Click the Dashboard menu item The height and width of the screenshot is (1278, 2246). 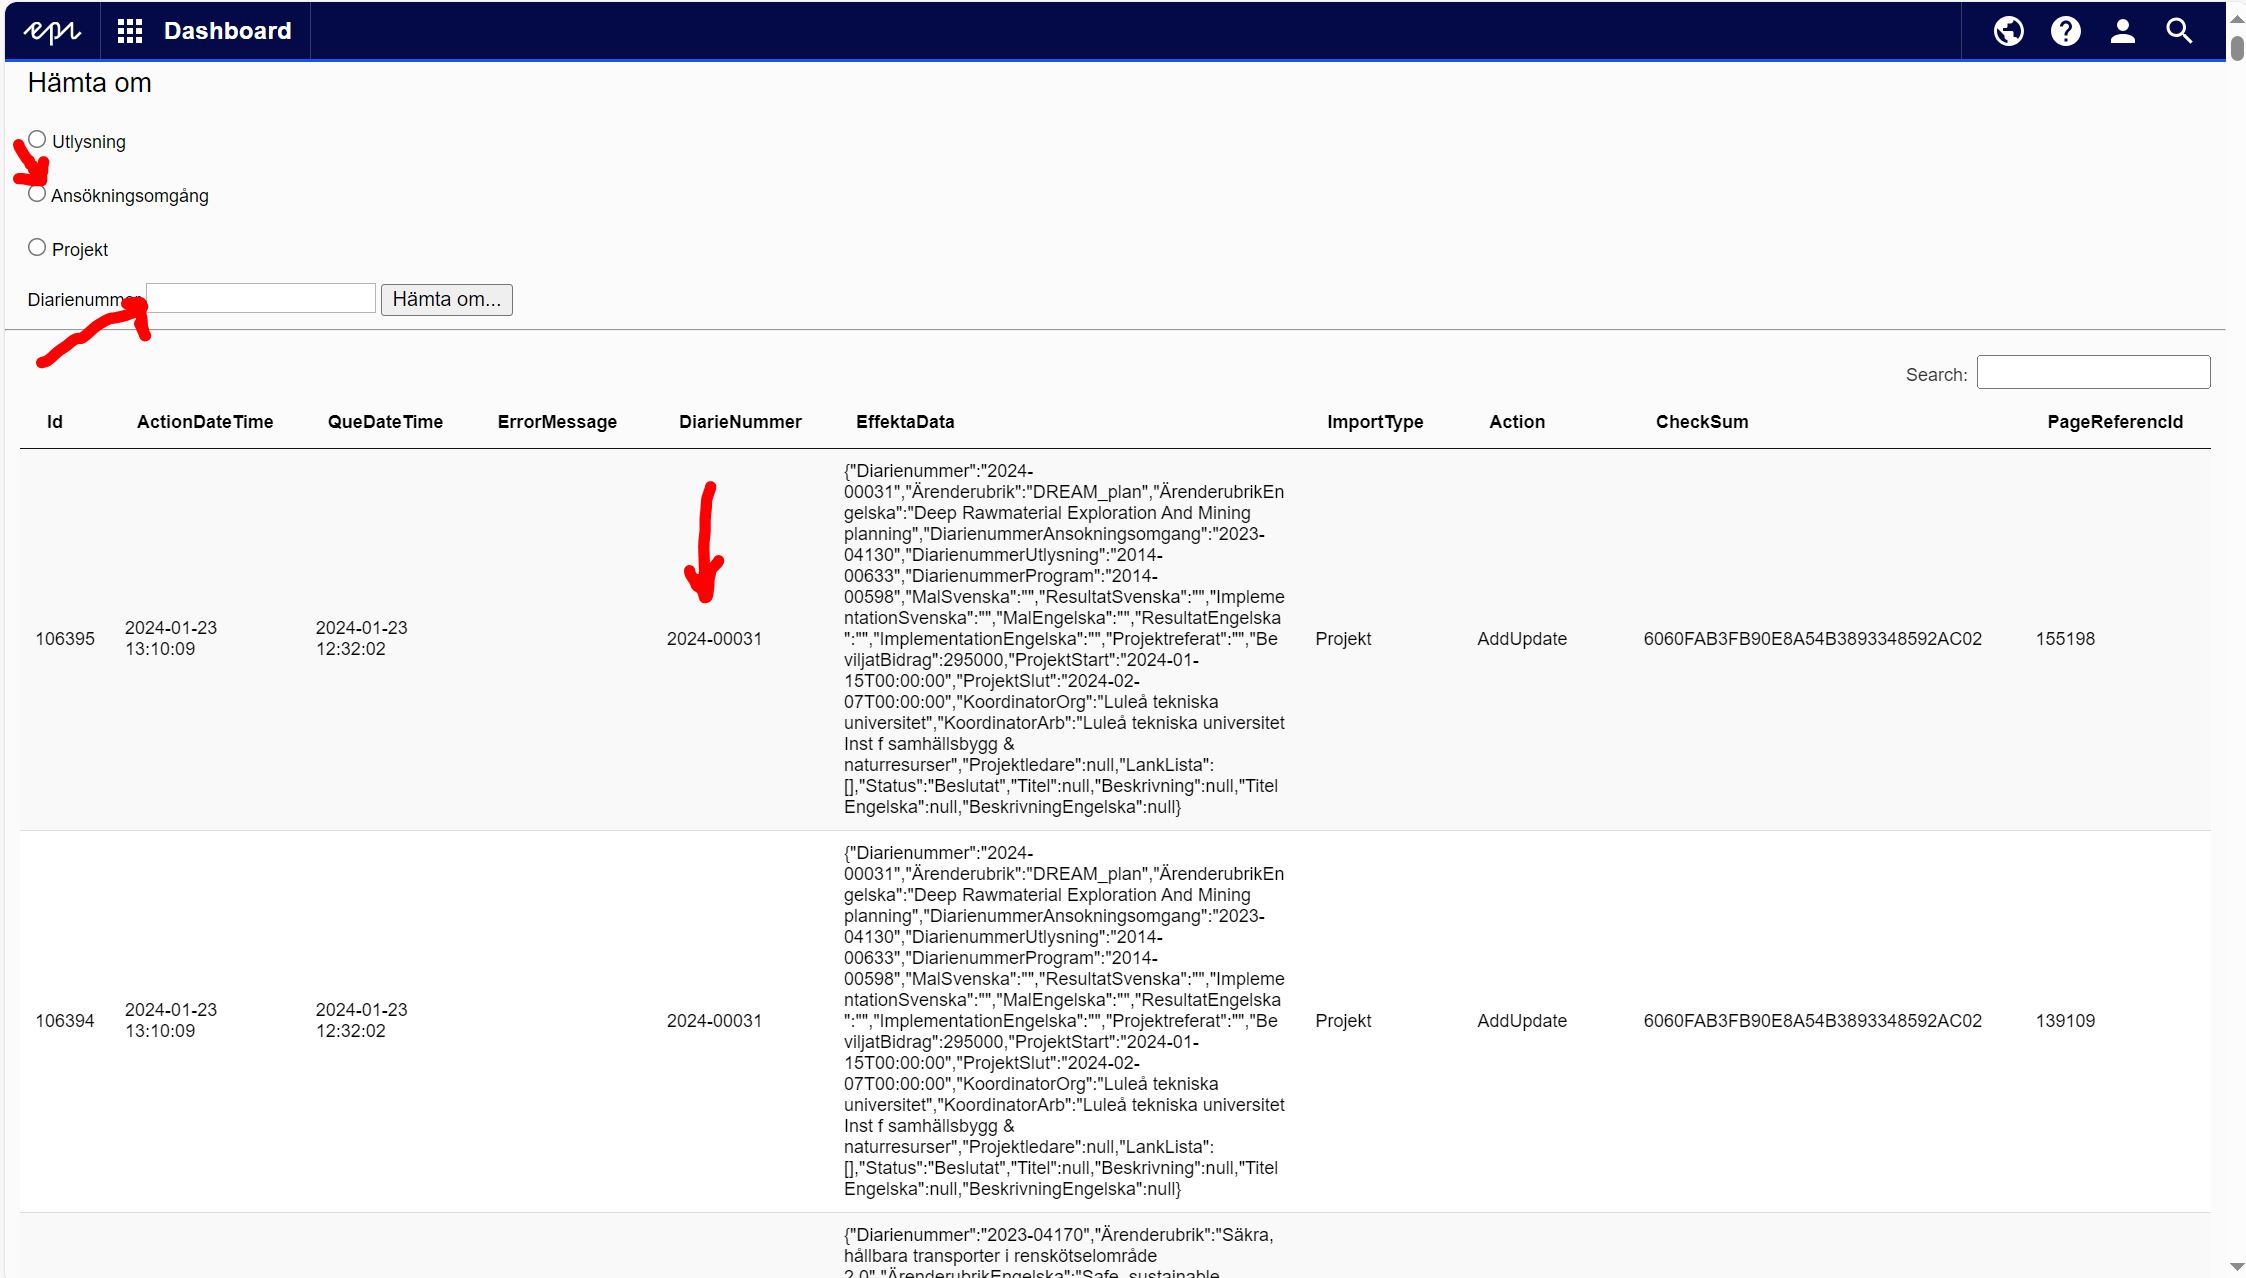227,31
